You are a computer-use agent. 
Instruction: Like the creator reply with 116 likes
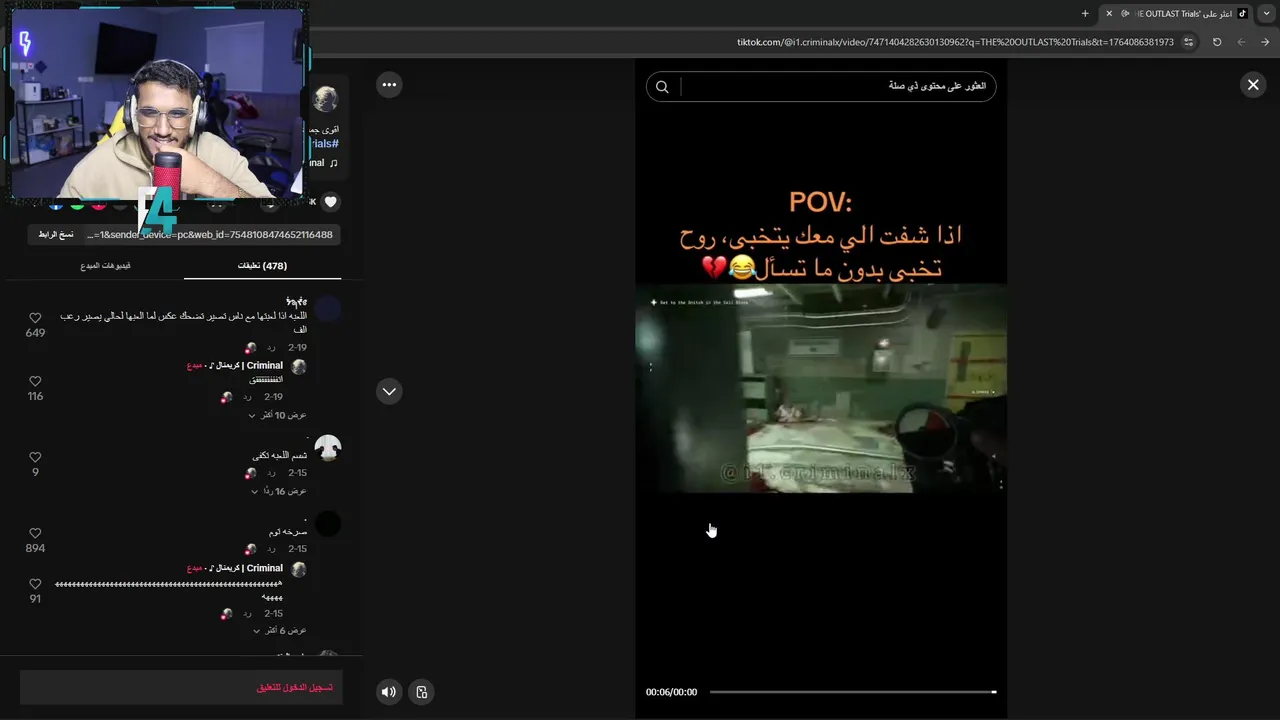click(x=35, y=382)
